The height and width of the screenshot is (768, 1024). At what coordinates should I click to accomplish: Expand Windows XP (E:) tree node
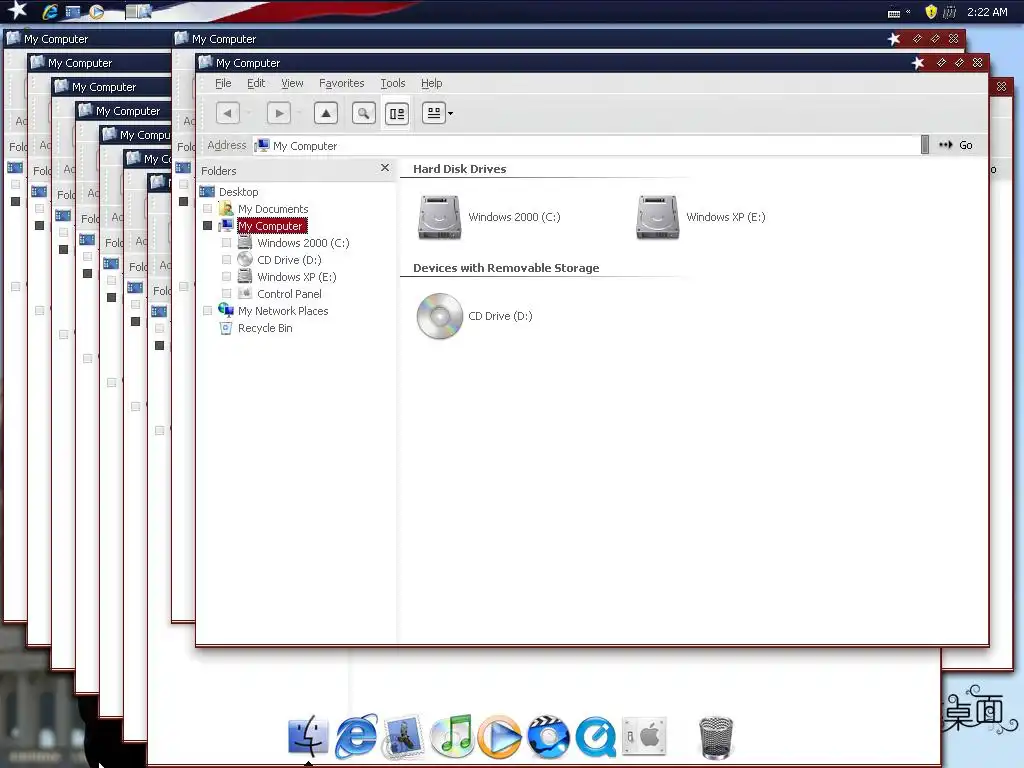[x=227, y=277]
